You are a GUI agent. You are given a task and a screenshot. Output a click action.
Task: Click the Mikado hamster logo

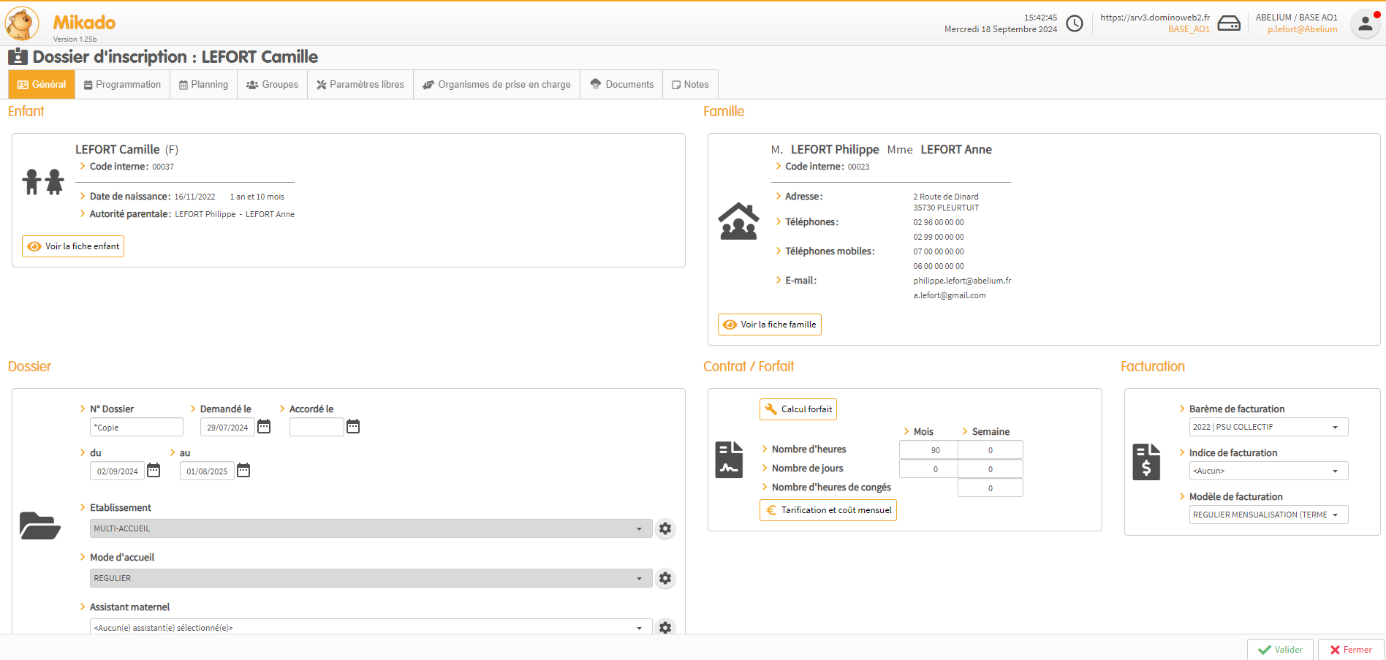pos(23,23)
